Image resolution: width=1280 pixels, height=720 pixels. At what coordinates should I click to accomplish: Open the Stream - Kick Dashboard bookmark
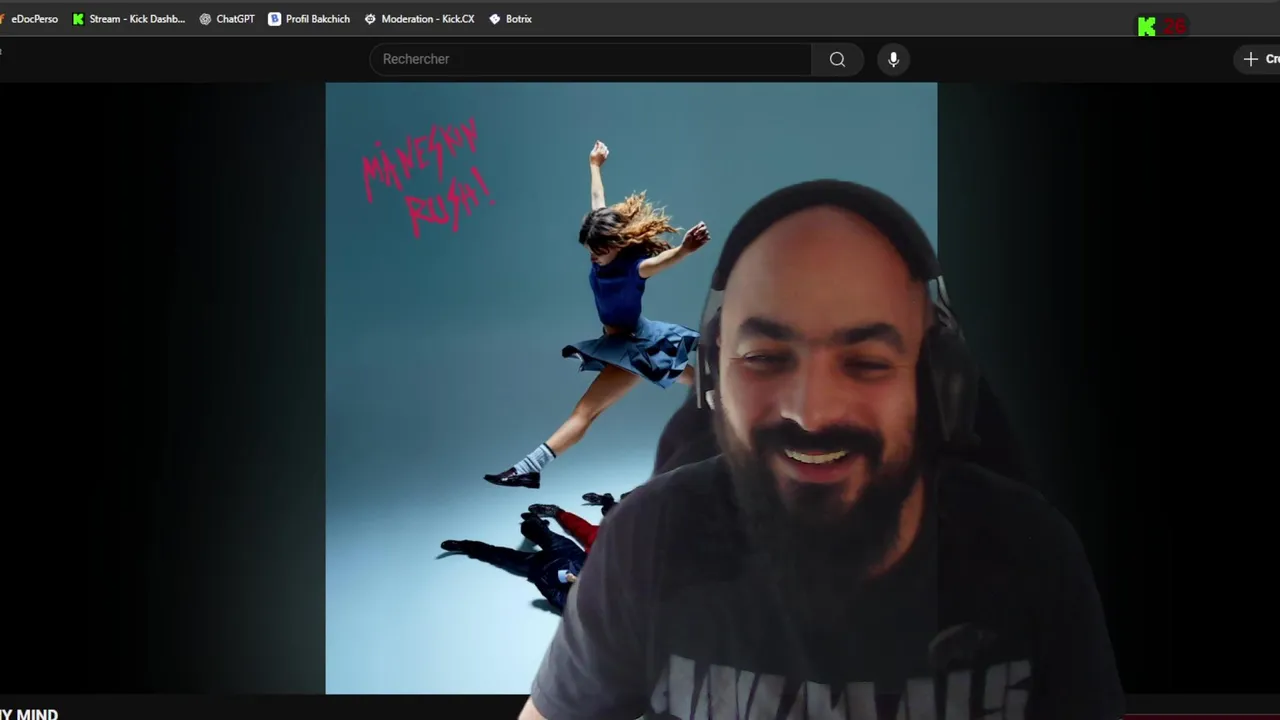point(129,19)
